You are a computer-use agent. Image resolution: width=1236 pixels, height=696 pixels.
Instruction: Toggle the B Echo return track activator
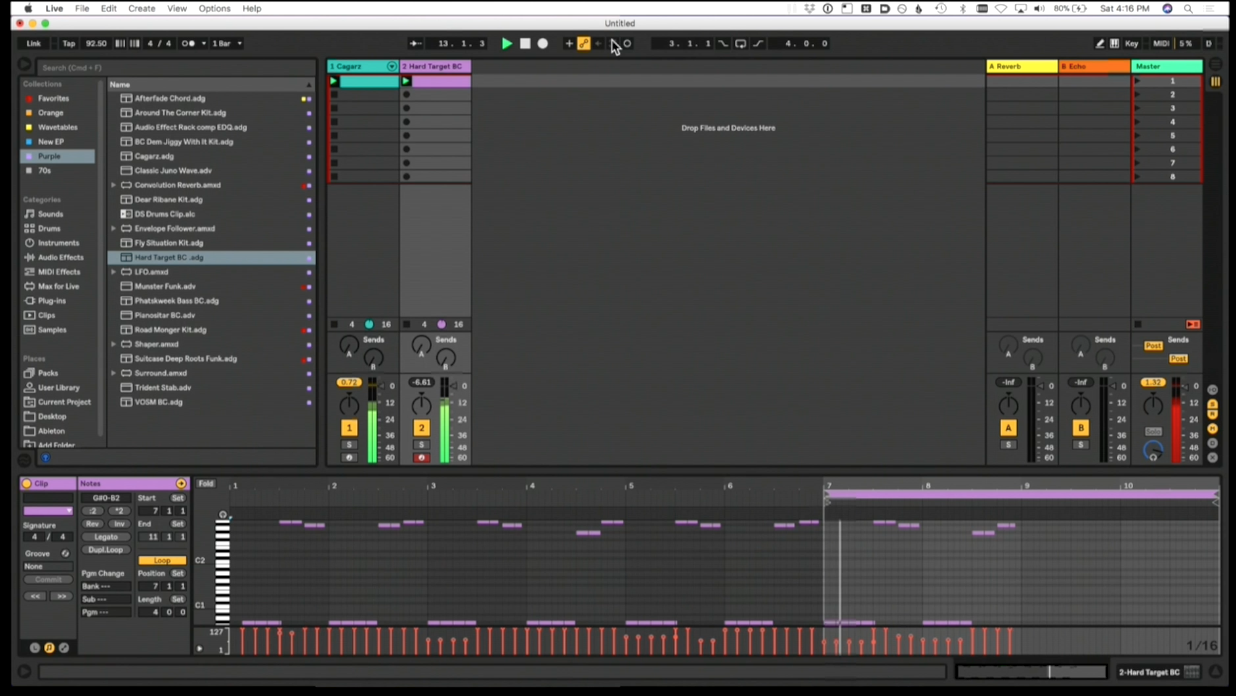1080,428
